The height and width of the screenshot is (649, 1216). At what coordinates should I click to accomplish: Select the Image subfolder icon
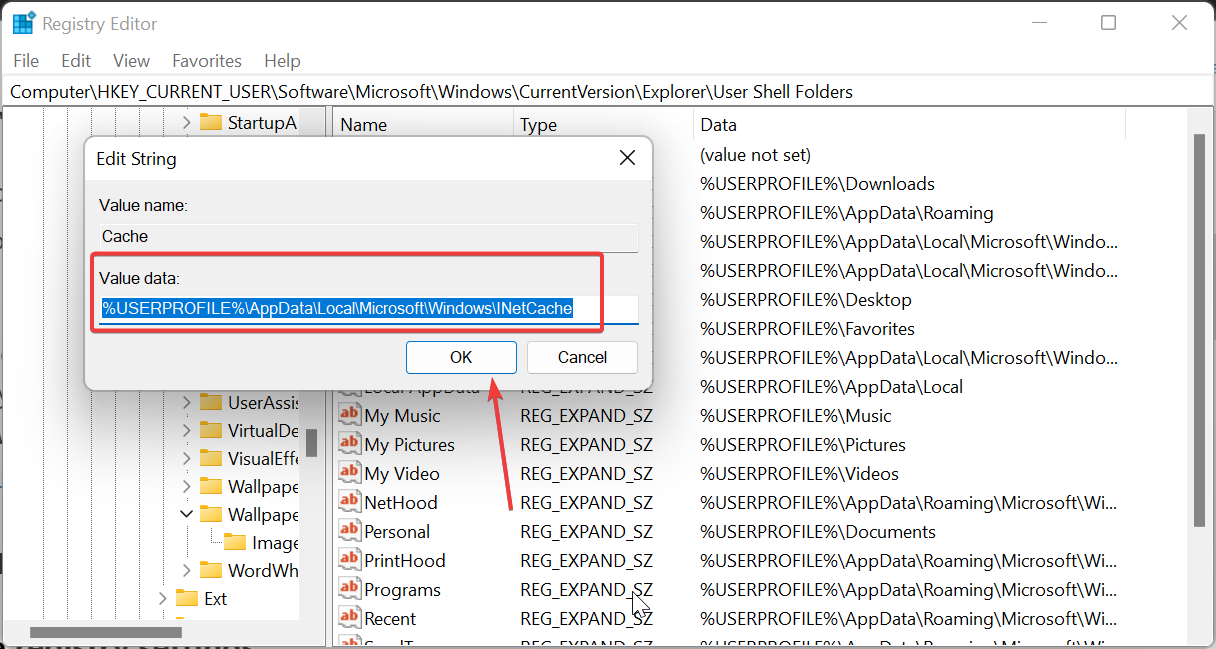pos(234,542)
